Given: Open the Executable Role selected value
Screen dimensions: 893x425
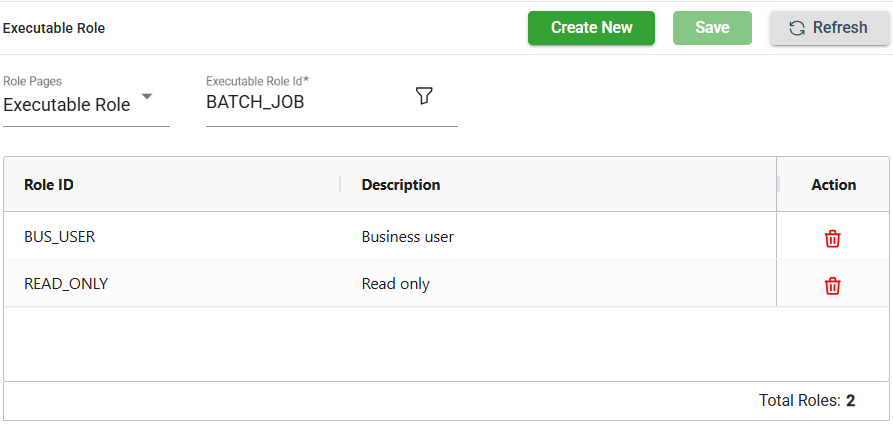Looking at the screenshot, I should tap(67, 105).
